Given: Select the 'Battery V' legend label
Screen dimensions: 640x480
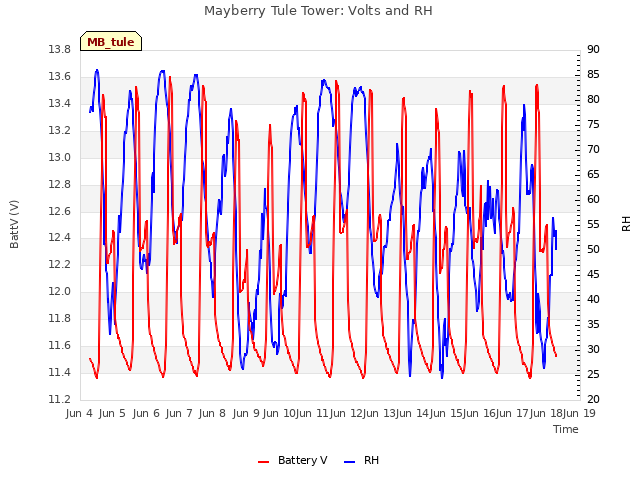Looking at the screenshot, I should [x=302, y=460].
